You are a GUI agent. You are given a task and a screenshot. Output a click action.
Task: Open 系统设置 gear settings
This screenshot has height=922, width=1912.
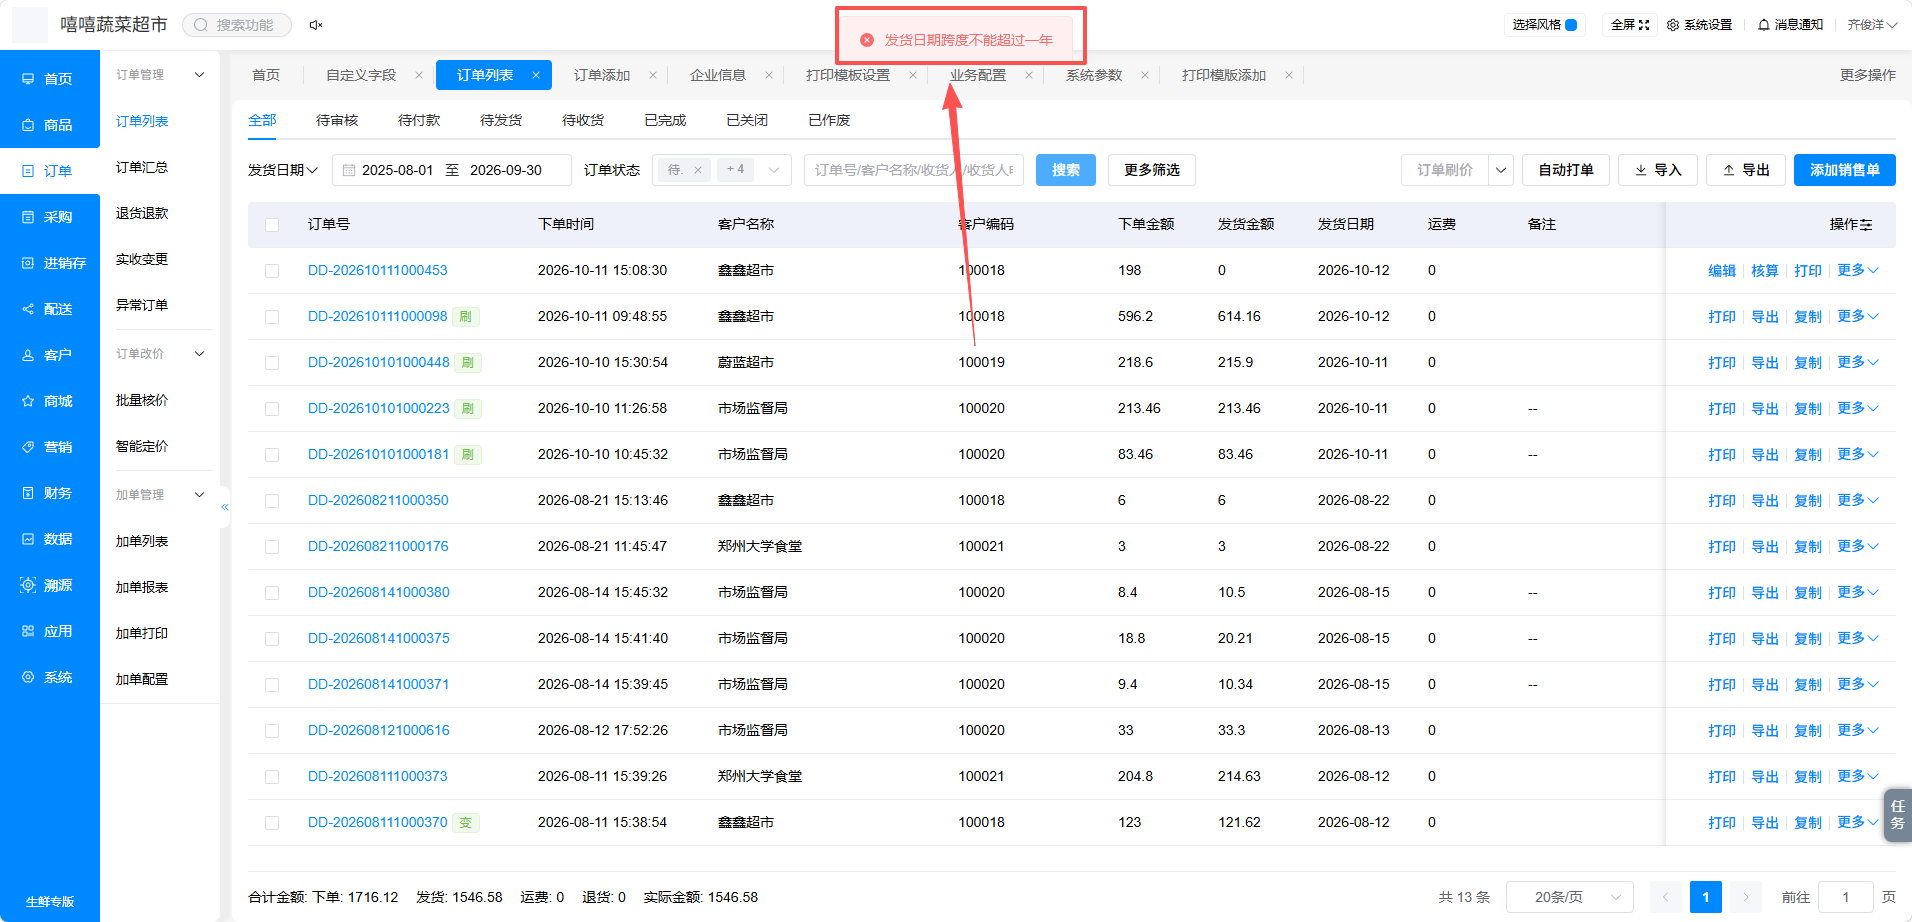pyautogui.click(x=1699, y=25)
